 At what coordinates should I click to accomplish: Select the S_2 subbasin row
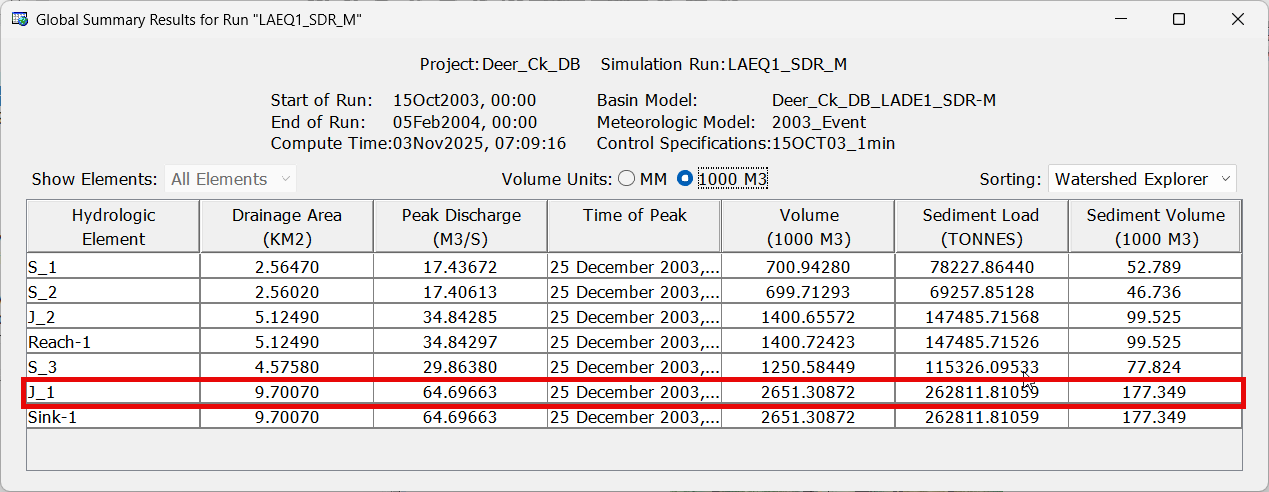(113, 292)
